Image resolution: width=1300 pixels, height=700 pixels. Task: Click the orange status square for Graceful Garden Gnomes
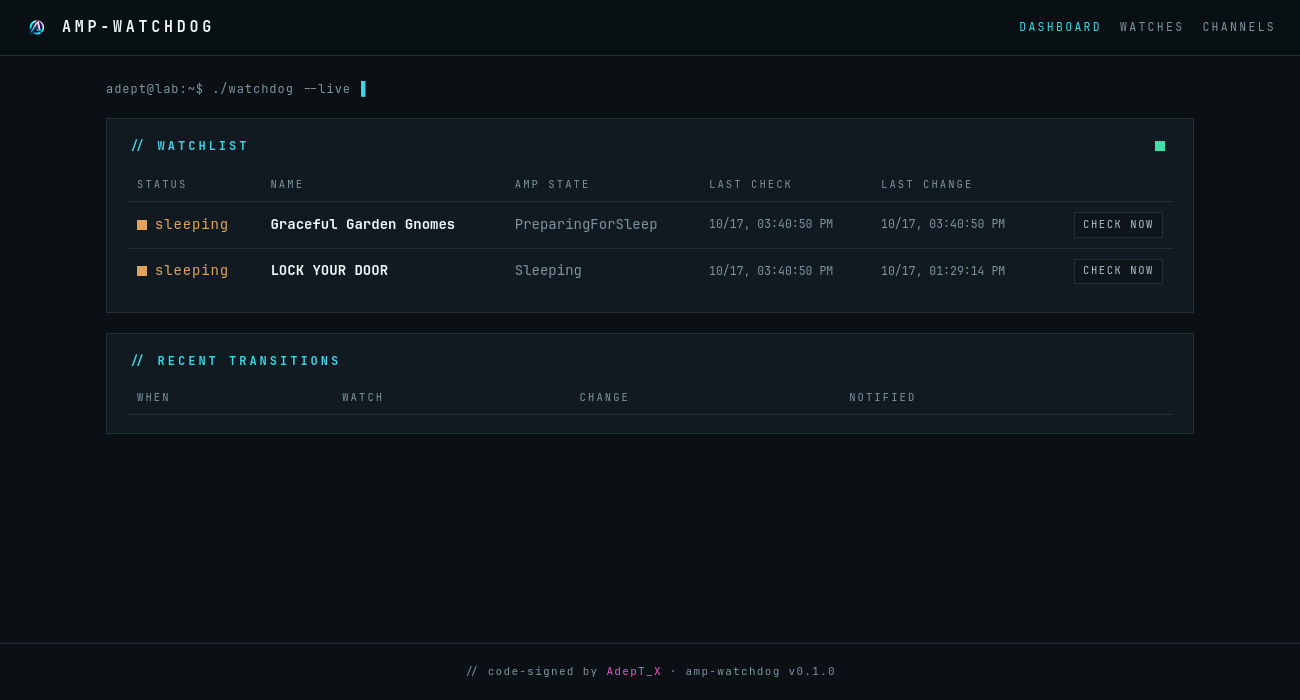click(142, 225)
